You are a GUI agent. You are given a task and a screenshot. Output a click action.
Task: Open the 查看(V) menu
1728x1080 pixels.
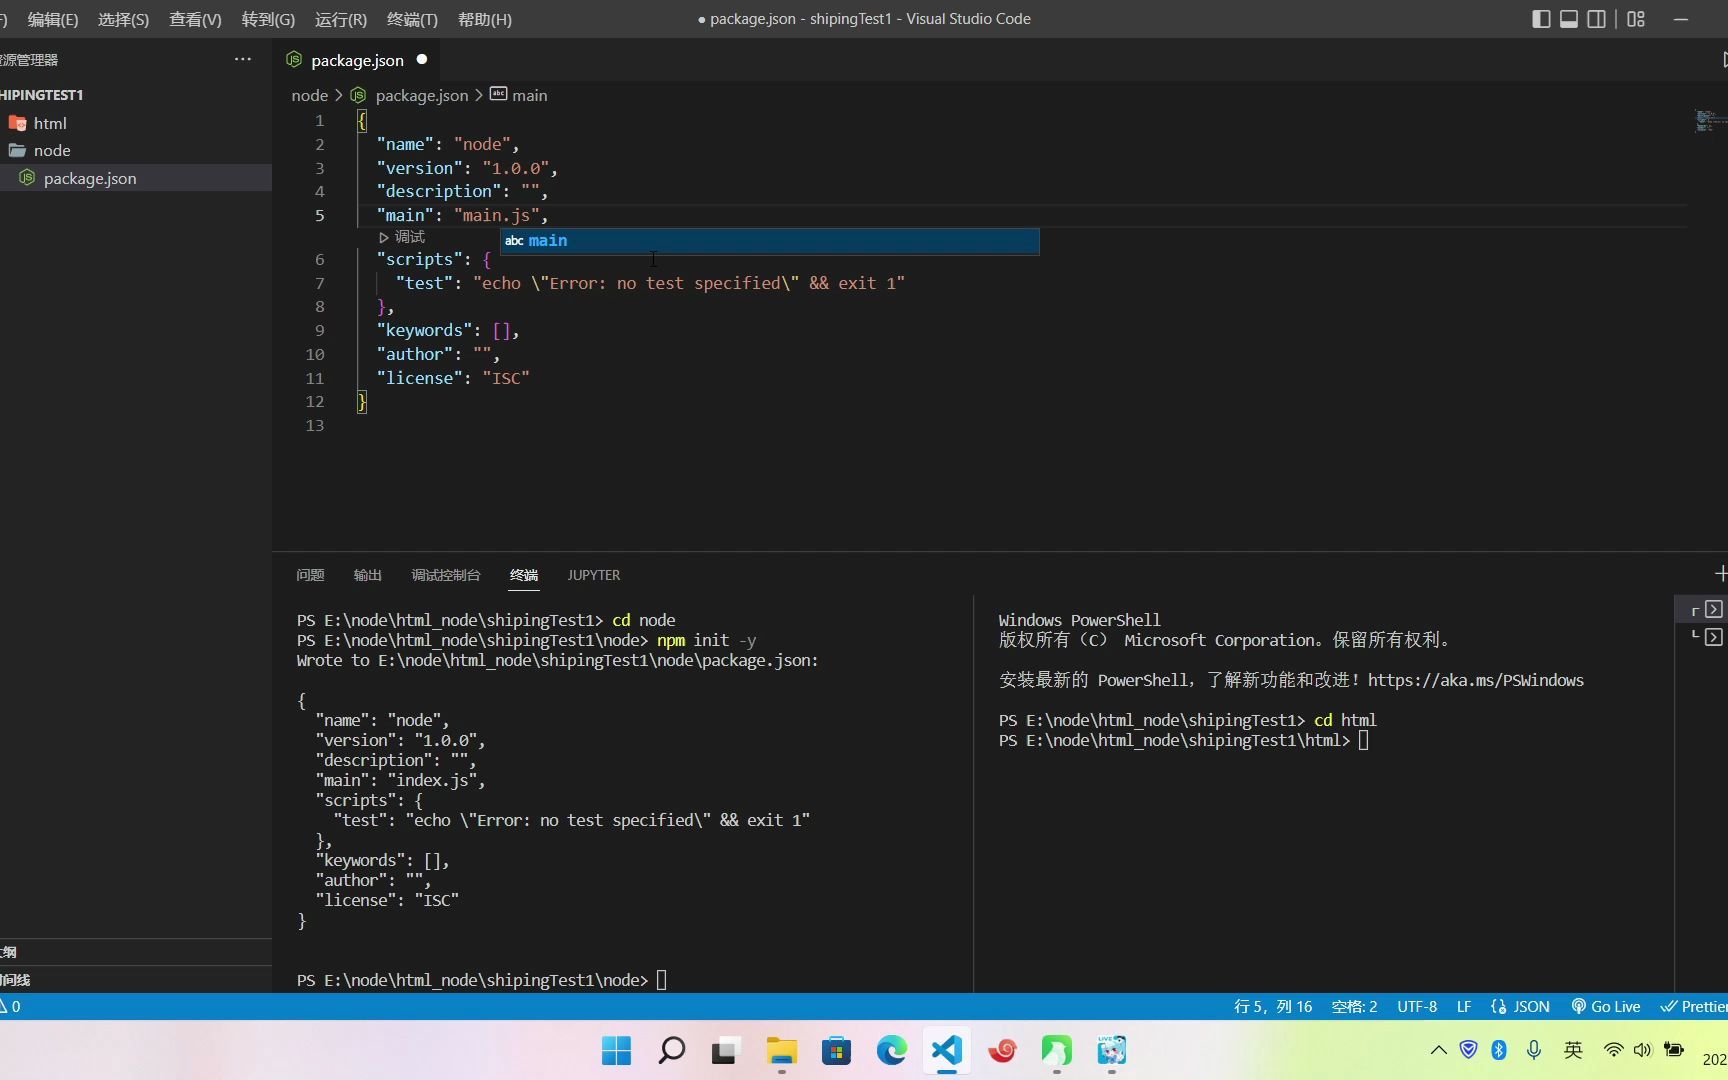195,19
